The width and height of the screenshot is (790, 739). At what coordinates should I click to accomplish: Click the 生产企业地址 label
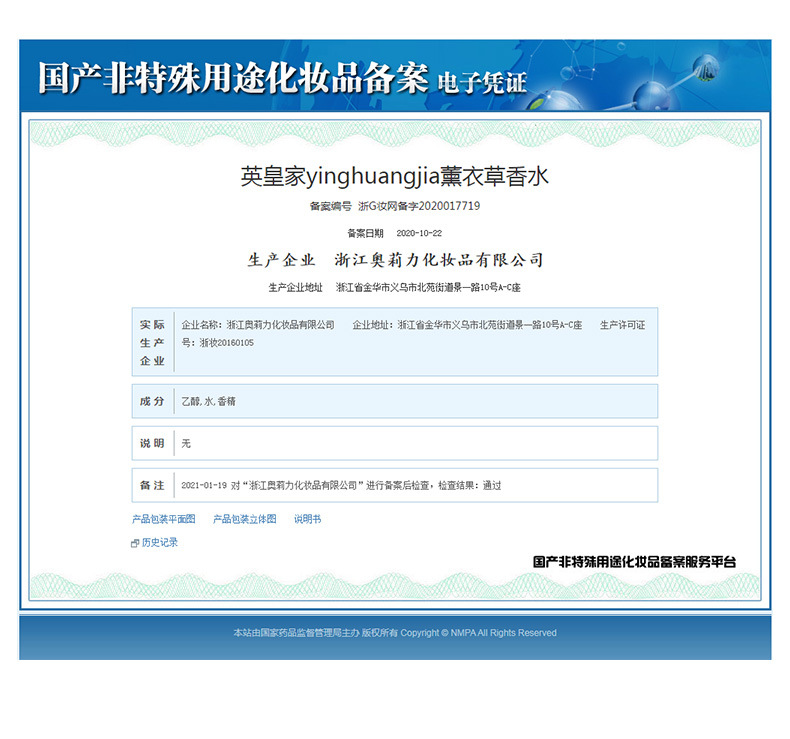tap(295, 288)
